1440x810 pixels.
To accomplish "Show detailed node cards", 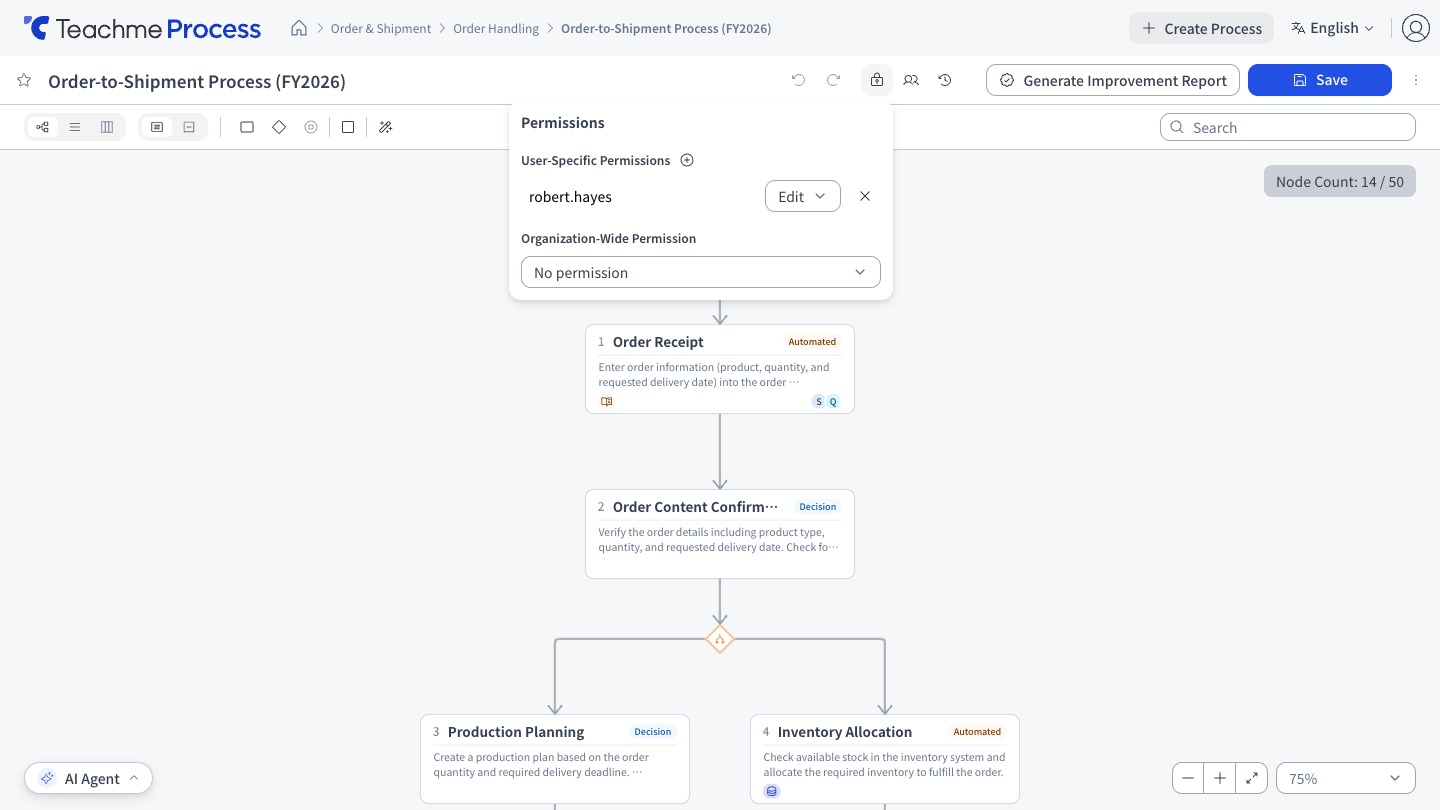I will (157, 127).
